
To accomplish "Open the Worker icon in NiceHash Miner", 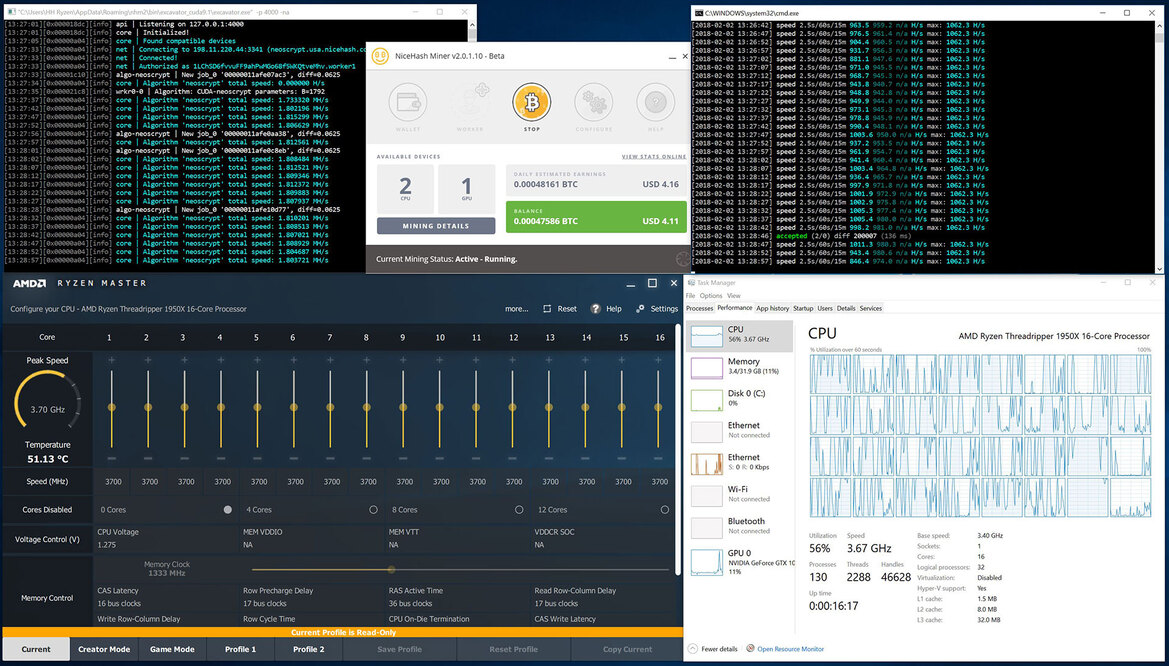I will point(470,102).
